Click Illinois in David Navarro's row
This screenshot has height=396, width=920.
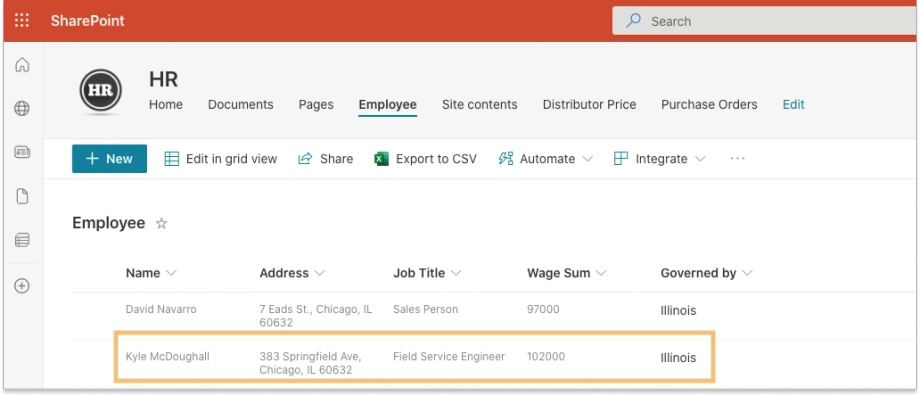678,310
